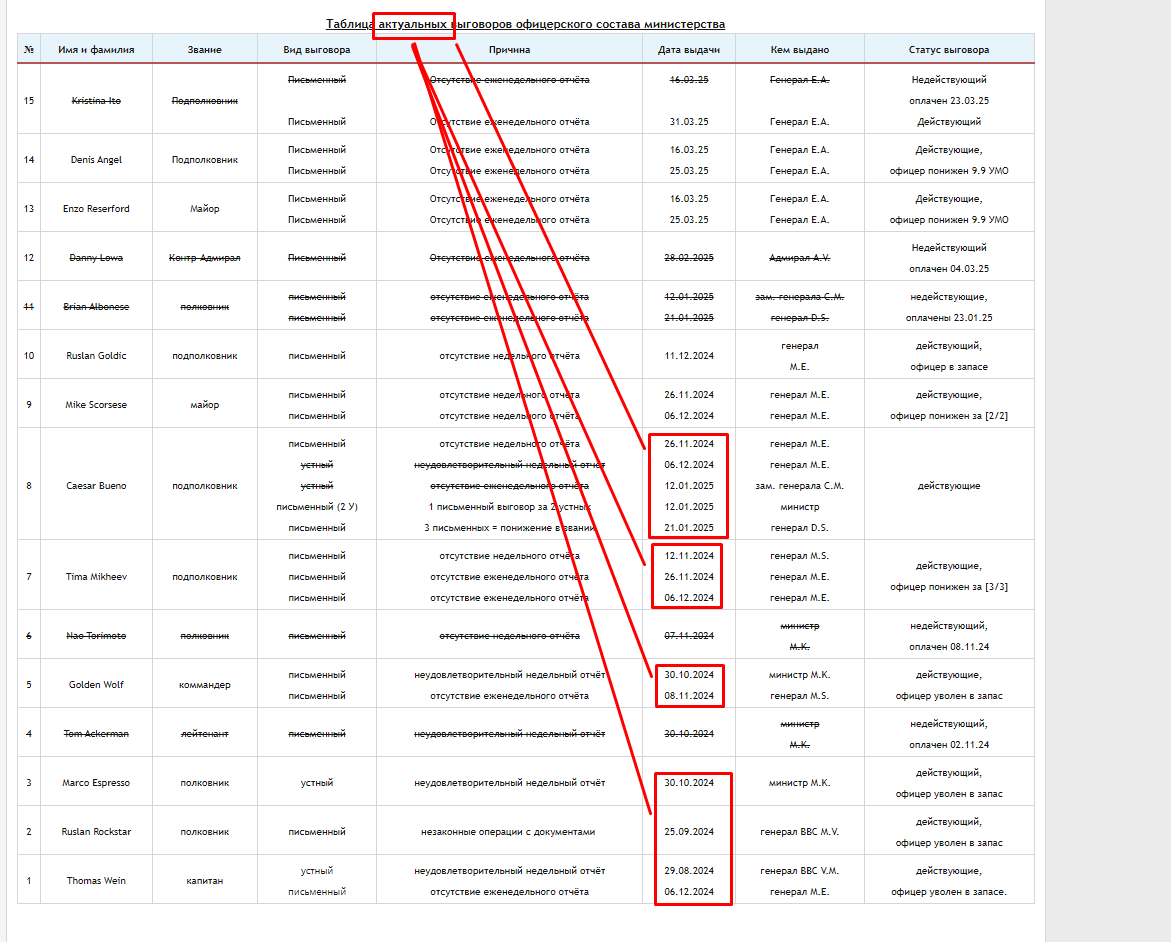Select the 'Дата выдачи' column header
The width and height of the screenshot is (1171, 942).
[689, 49]
